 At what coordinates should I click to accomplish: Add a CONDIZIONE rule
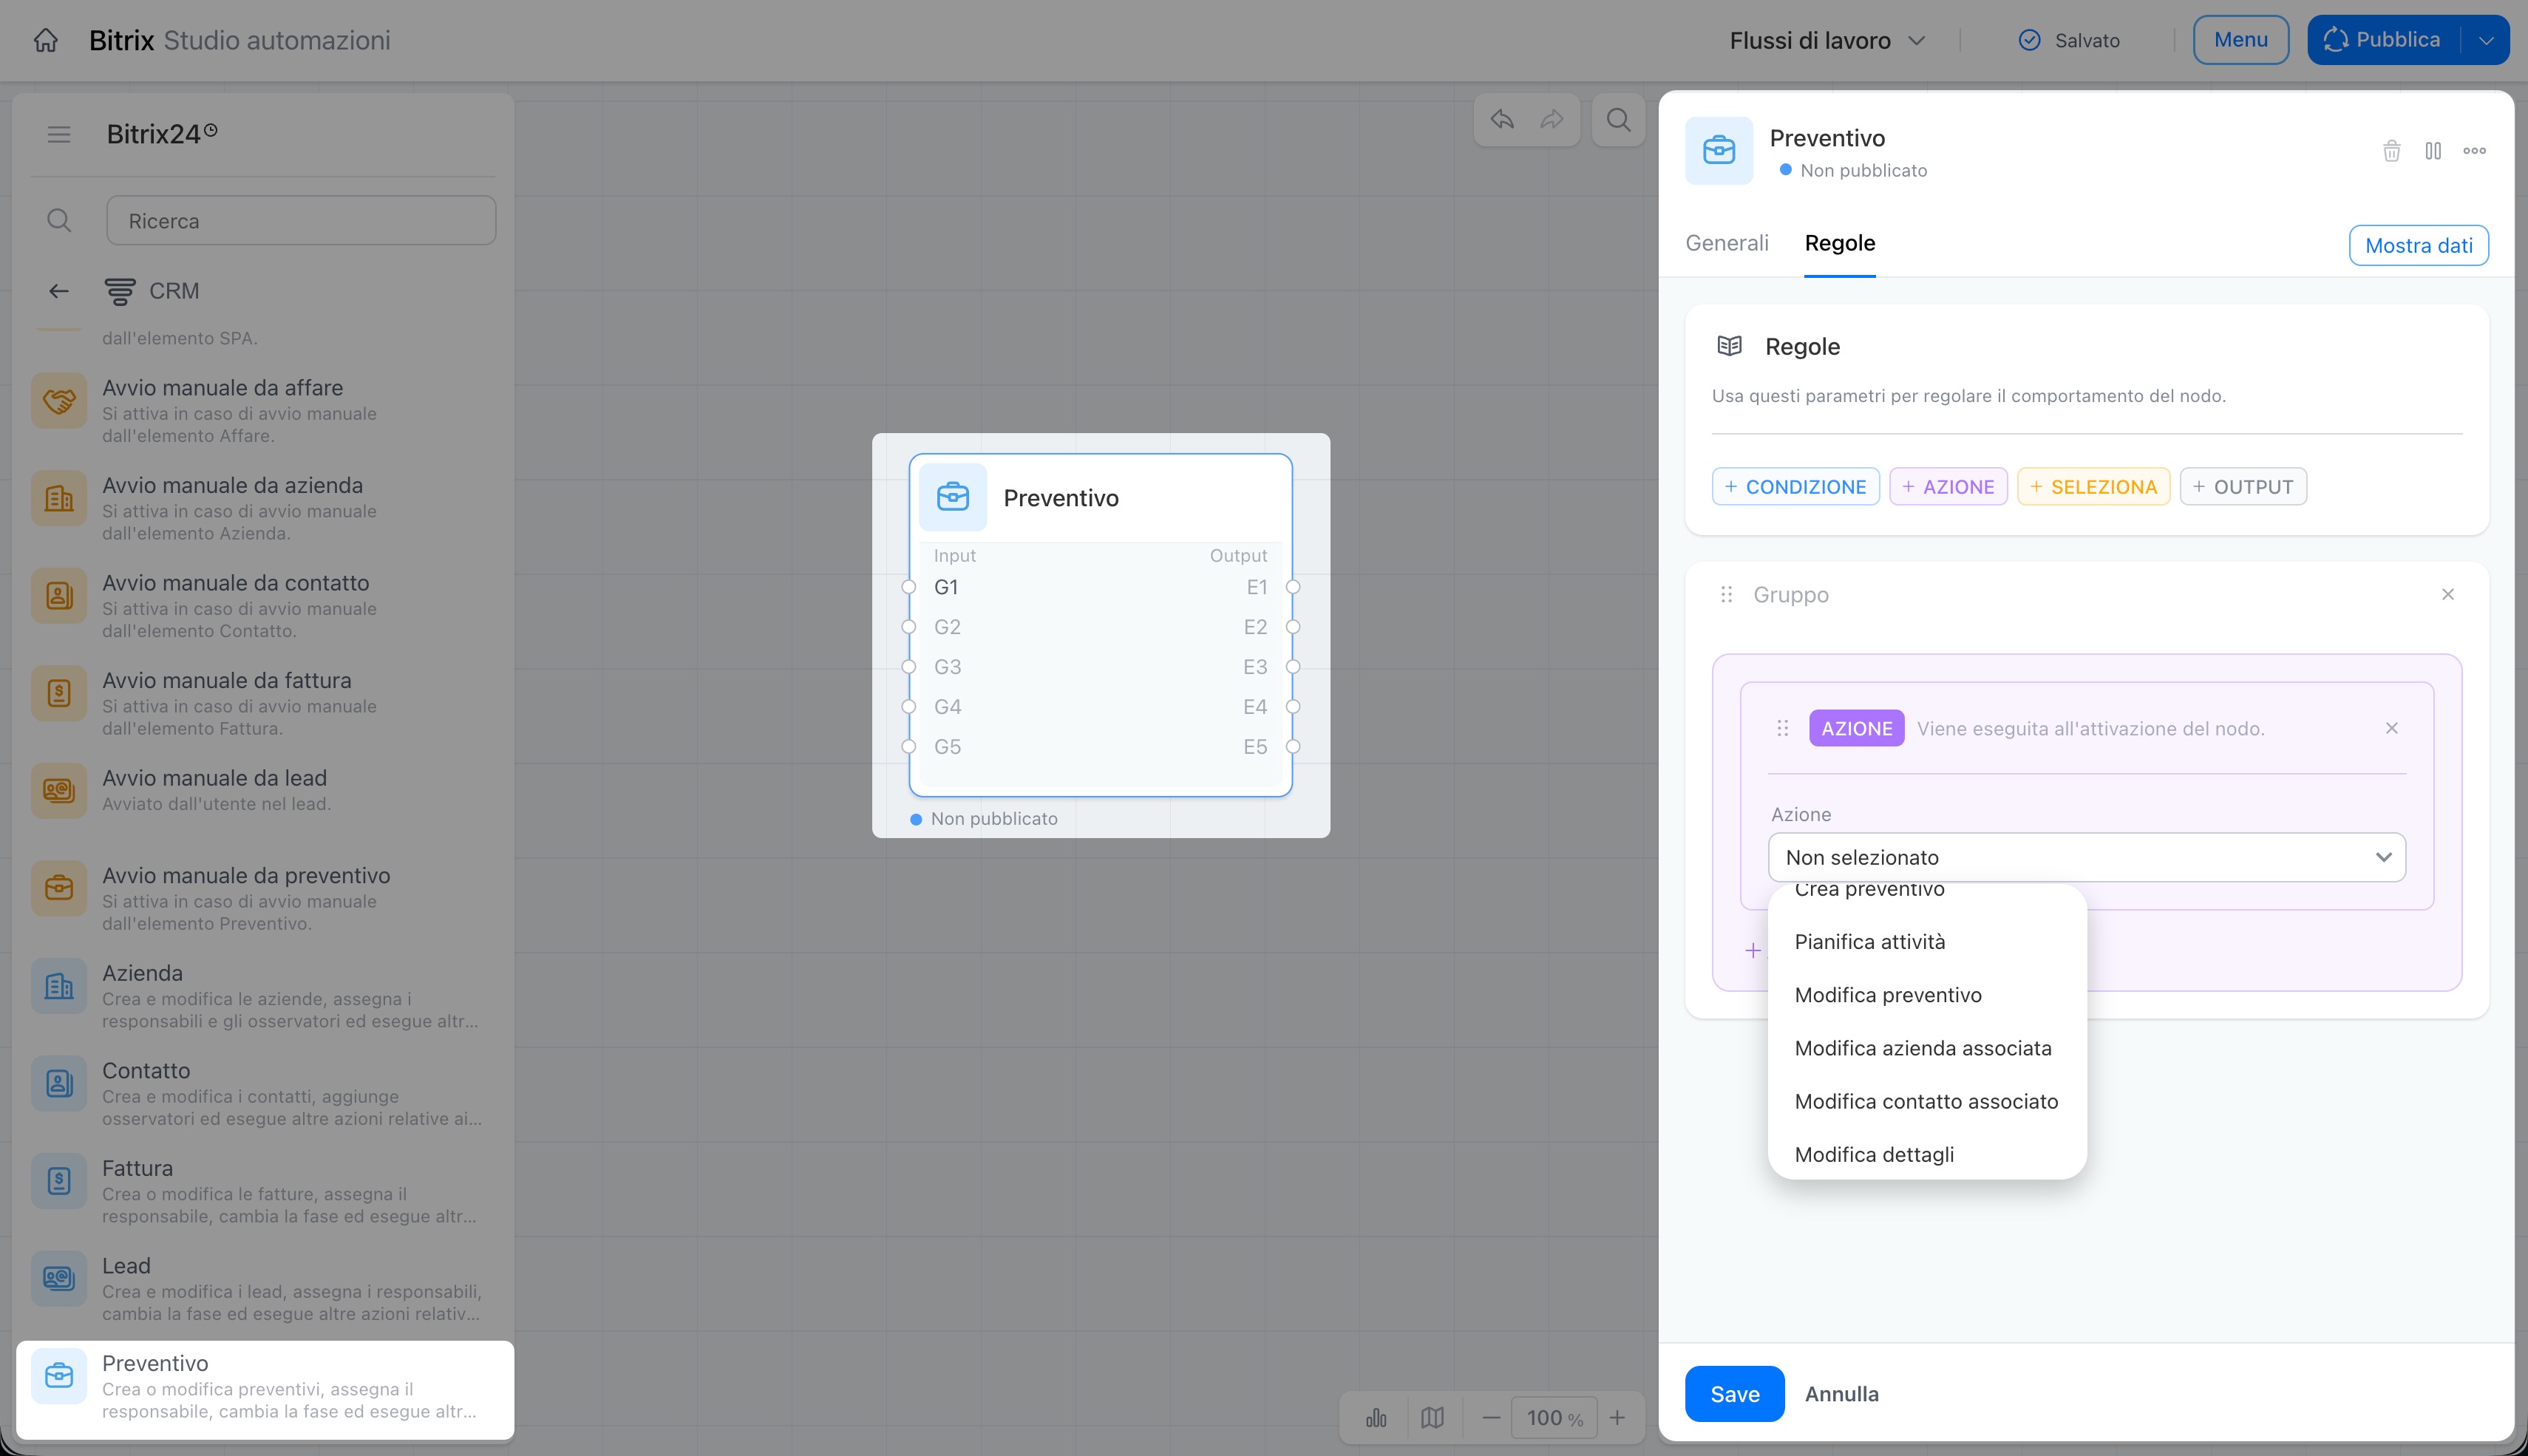pos(1795,487)
